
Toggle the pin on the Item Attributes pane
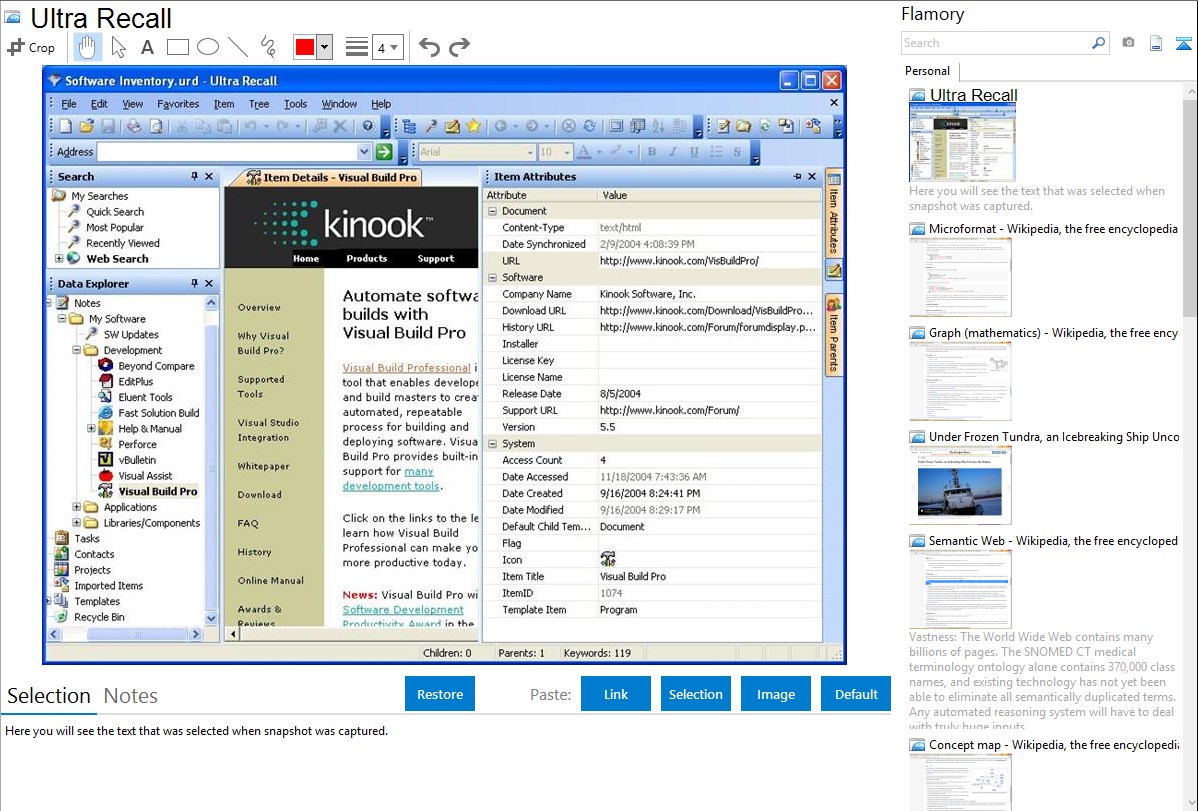coord(798,177)
